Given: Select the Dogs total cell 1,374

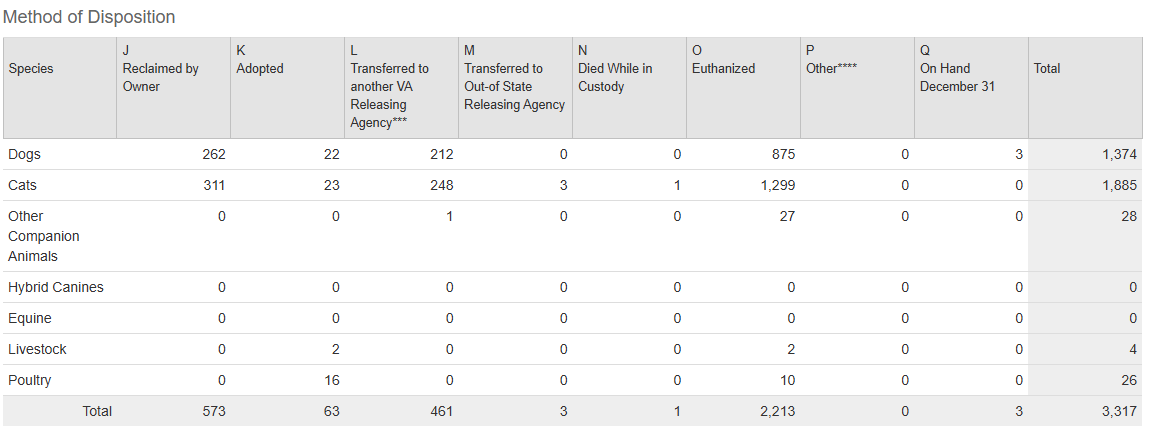Looking at the screenshot, I should pos(1115,155).
